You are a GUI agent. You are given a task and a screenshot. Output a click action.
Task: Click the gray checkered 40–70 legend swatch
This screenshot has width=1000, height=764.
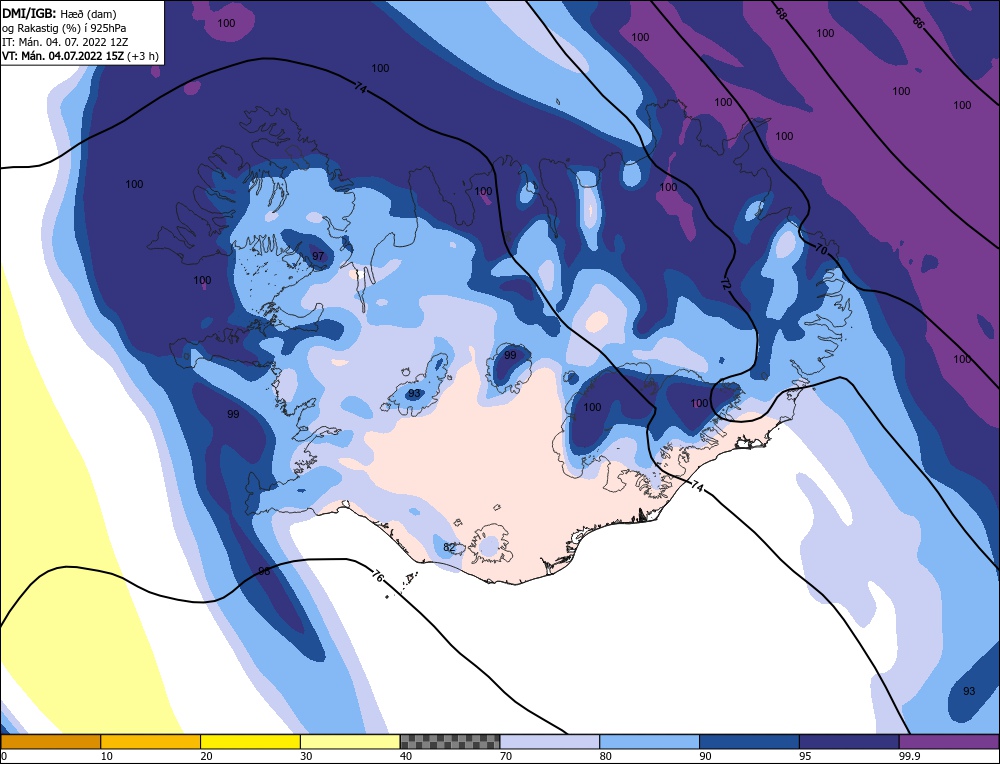tap(450, 741)
